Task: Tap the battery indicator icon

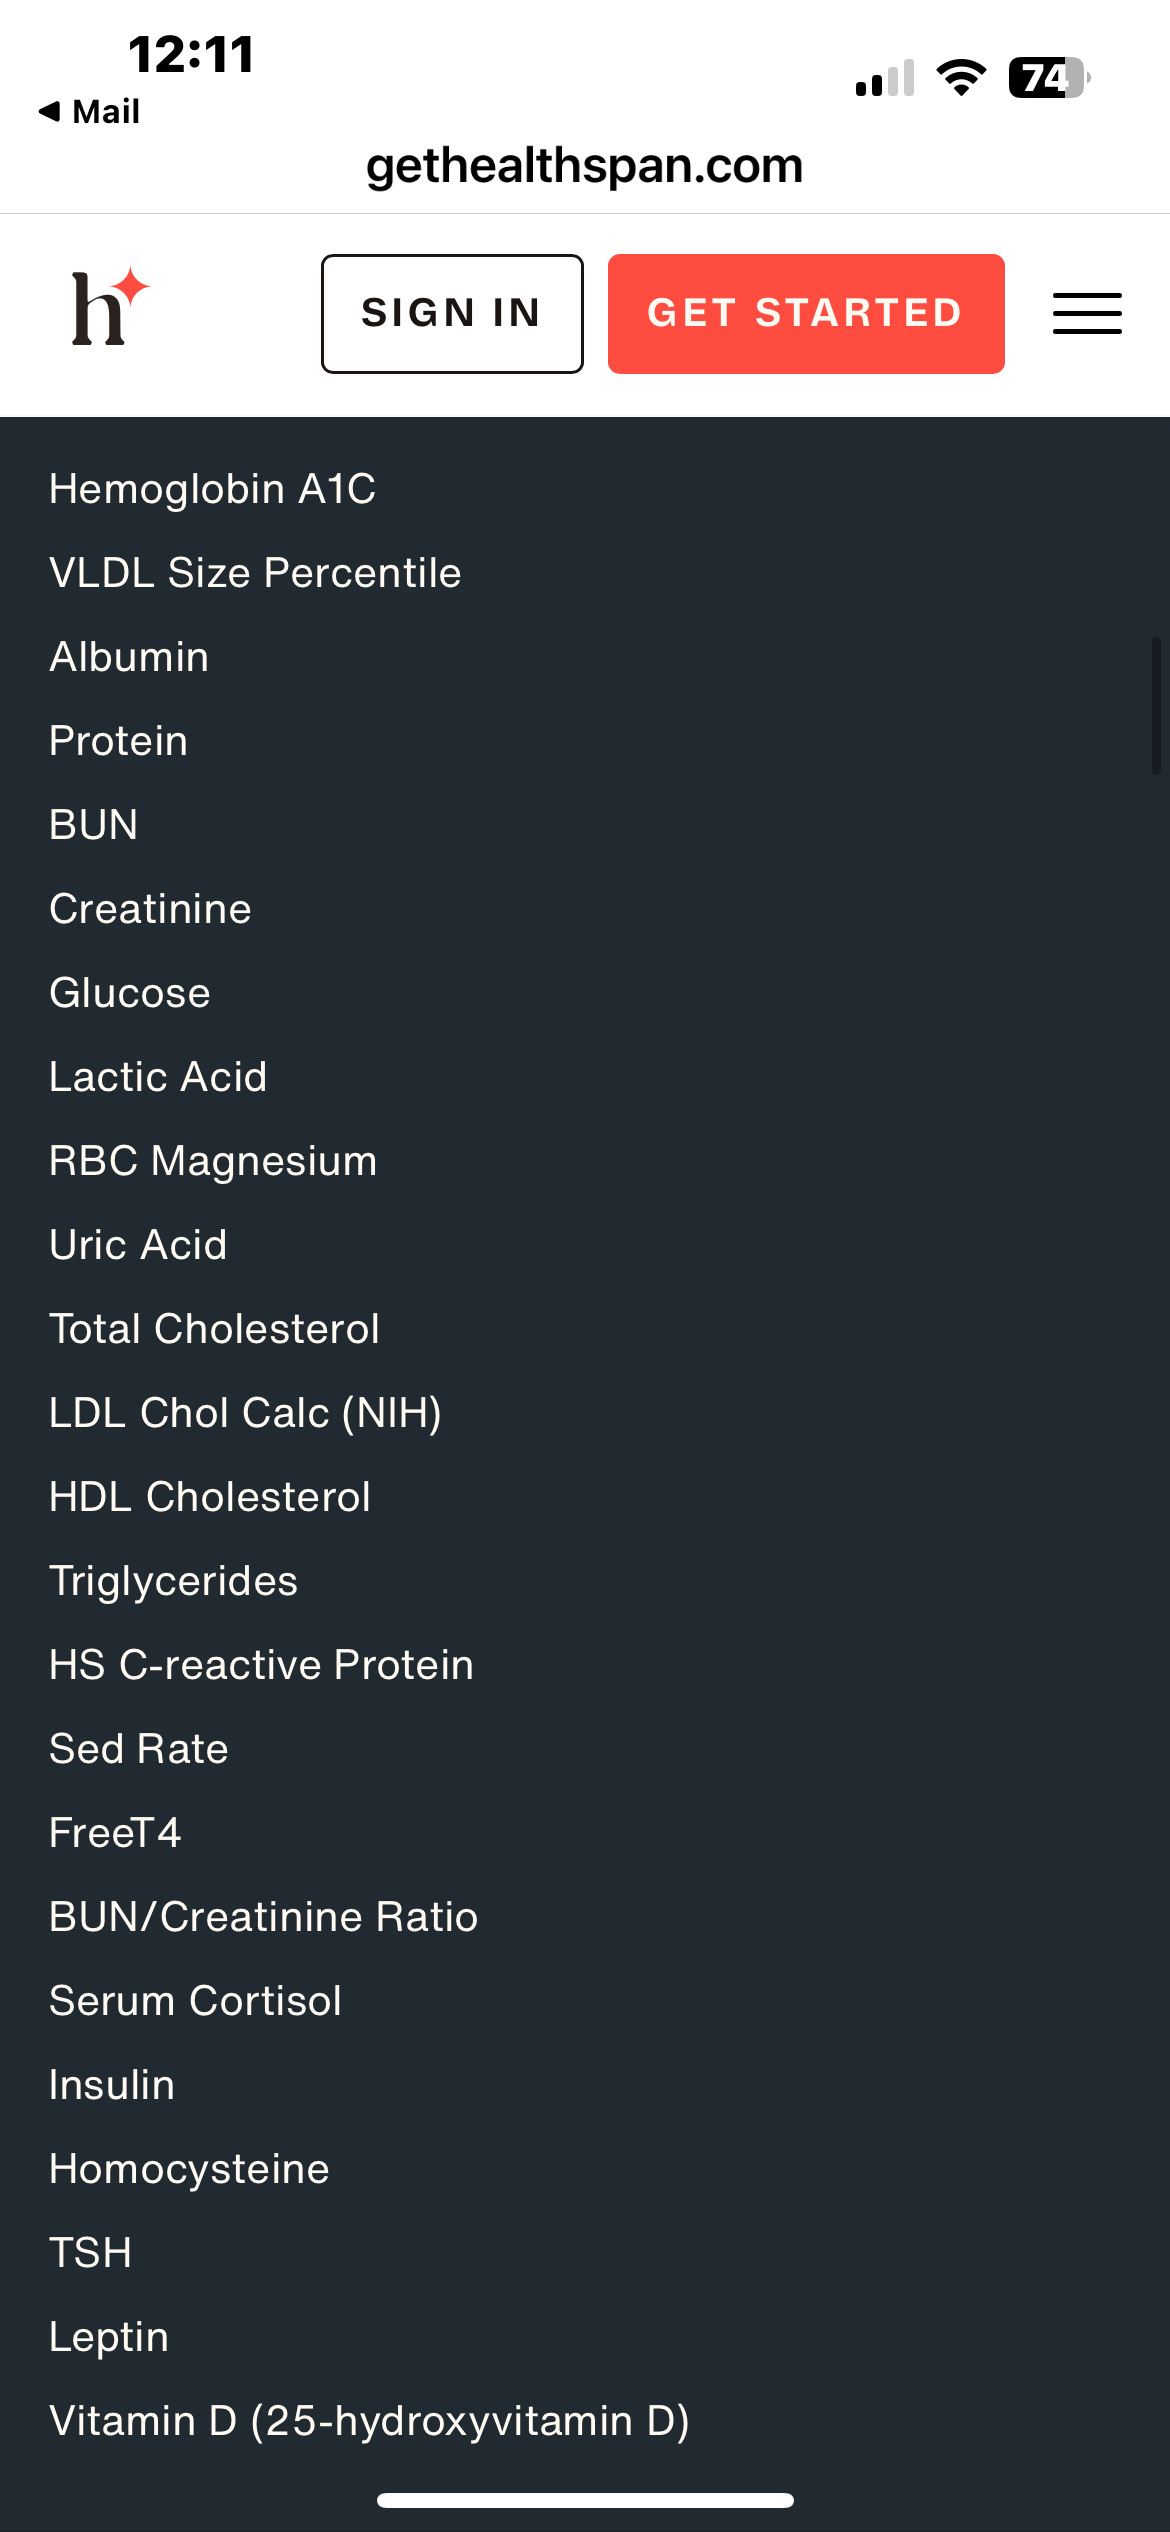Action: [1049, 78]
